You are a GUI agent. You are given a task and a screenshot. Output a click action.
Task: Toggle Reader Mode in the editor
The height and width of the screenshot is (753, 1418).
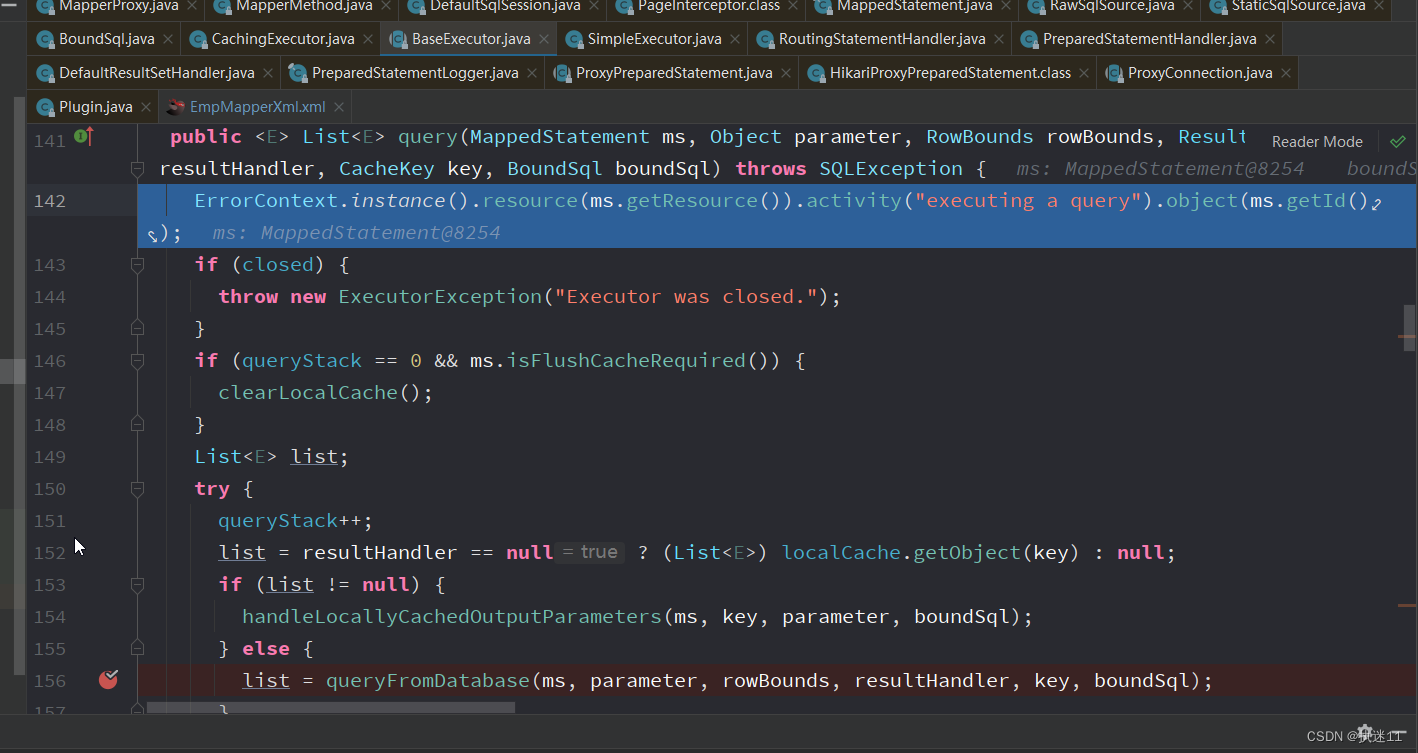click(1317, 142)
